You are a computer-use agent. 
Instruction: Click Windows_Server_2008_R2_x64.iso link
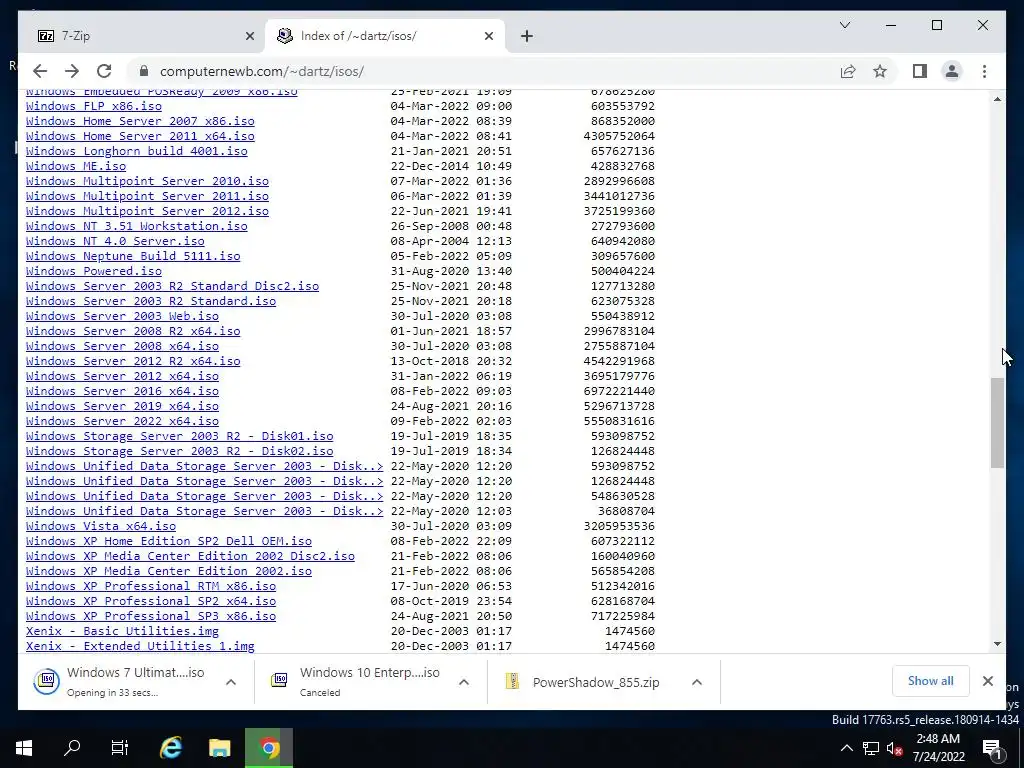[133, 331]
